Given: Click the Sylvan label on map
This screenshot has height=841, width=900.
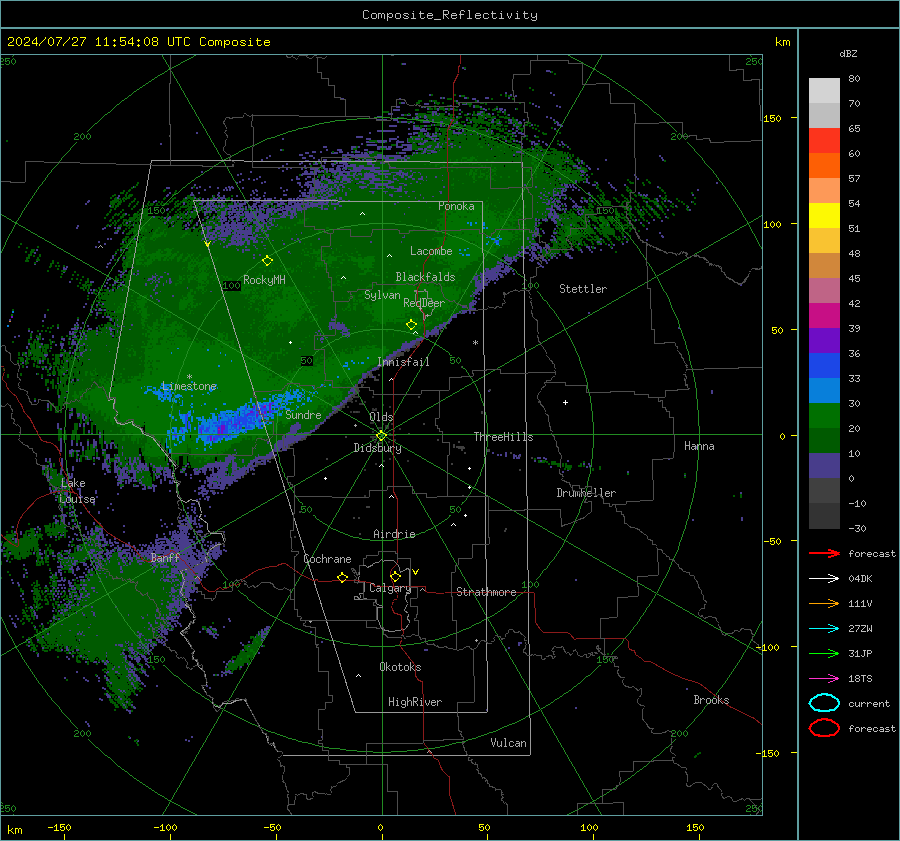Looking at the screenshot, I should point(382,295).
